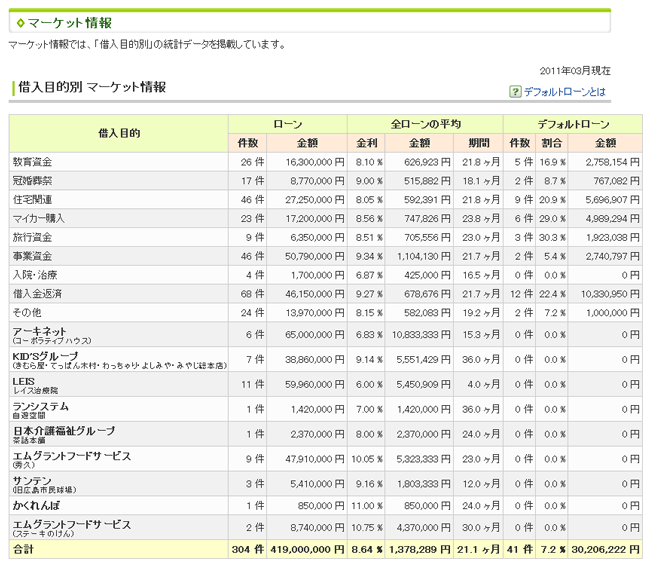Click the 全ローンの平均 group header
Viewport: 650px width, 563px height.
tap(425, 124)
